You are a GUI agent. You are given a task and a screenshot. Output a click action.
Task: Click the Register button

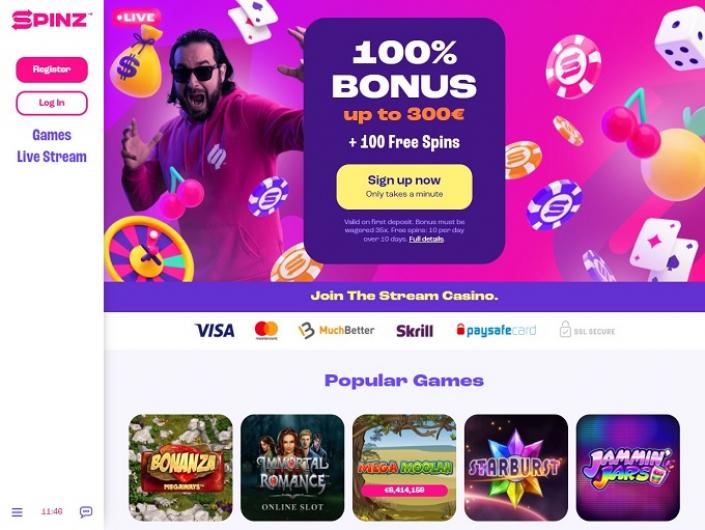coord(52,70)
